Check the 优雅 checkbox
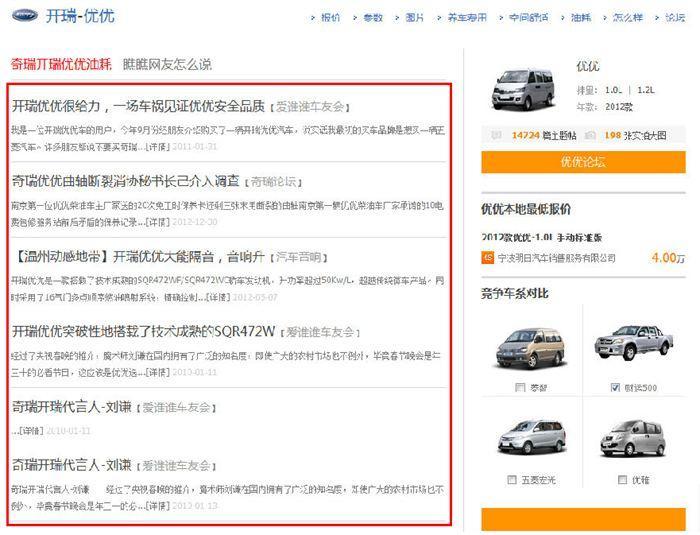 (x=622, y=480)
